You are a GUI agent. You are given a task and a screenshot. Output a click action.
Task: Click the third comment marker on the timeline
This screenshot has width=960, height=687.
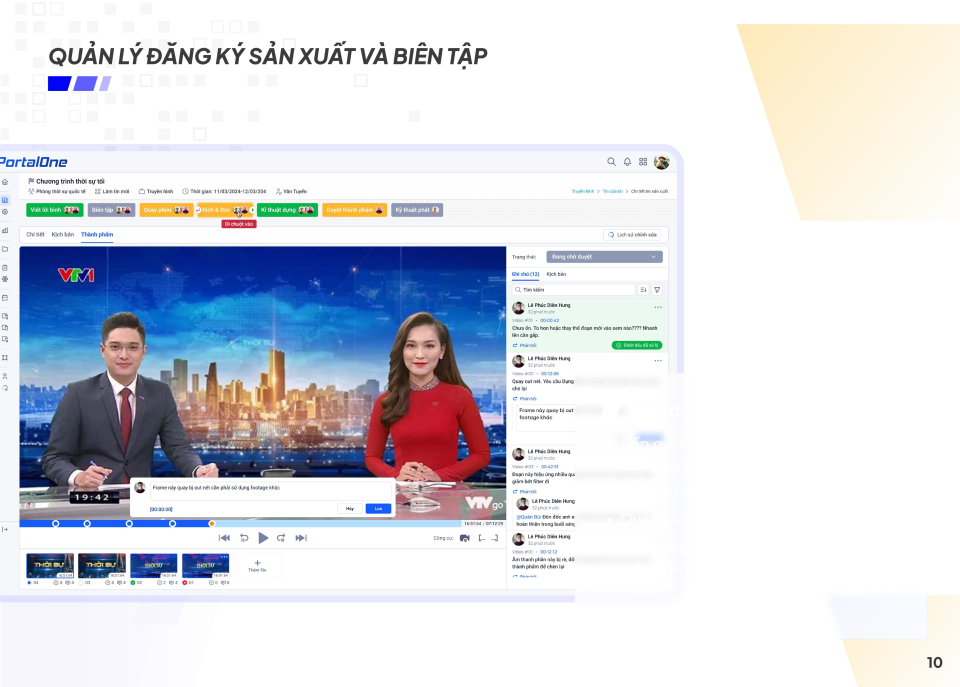(129, 524)
